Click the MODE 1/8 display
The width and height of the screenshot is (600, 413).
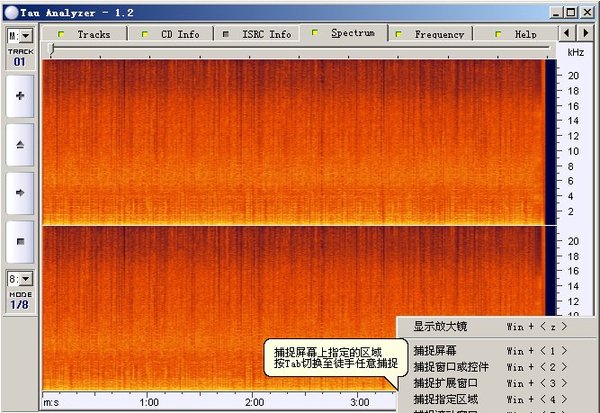coord(20,300)
